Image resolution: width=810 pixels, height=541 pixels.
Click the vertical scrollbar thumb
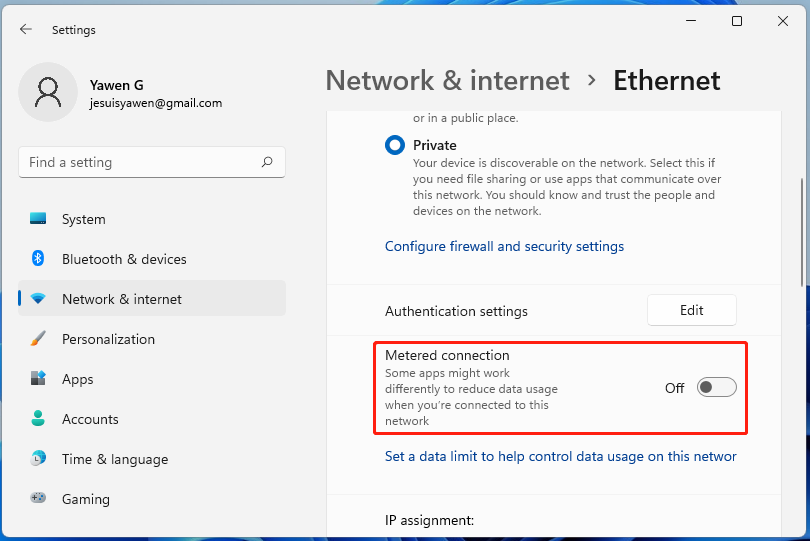point(802,230)
